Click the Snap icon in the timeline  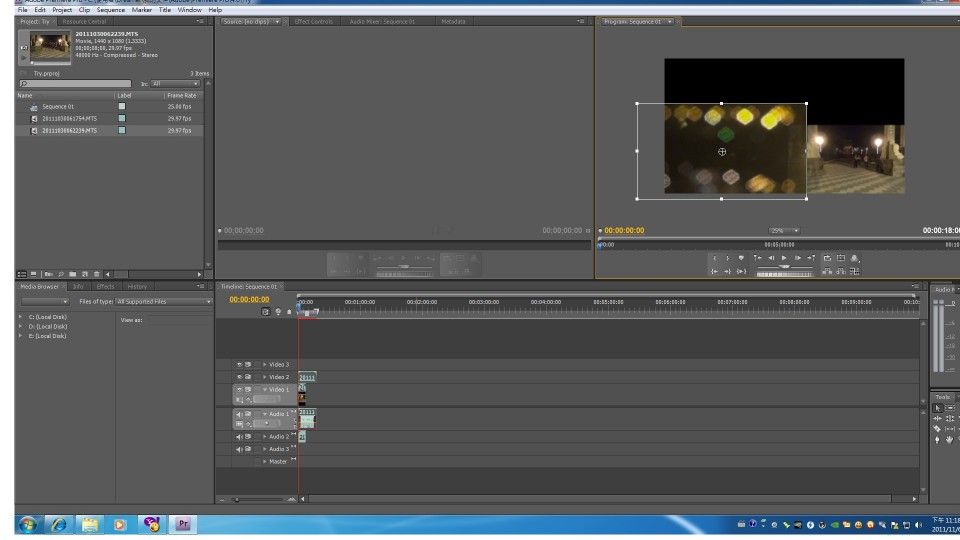click(x=266, y=311)
